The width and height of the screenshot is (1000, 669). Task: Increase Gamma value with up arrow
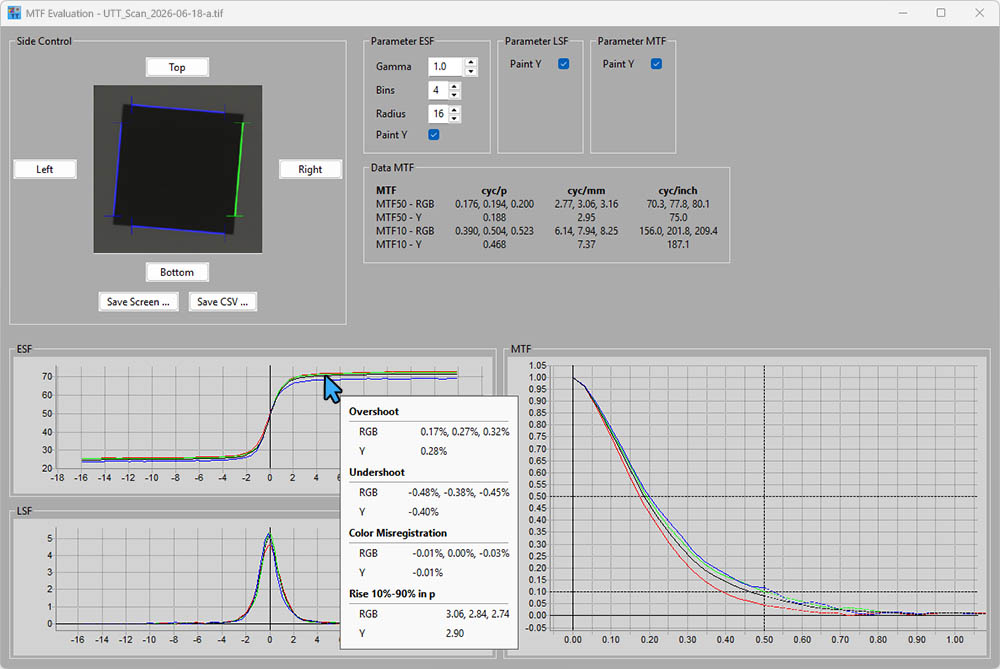[x=471, y=62]
